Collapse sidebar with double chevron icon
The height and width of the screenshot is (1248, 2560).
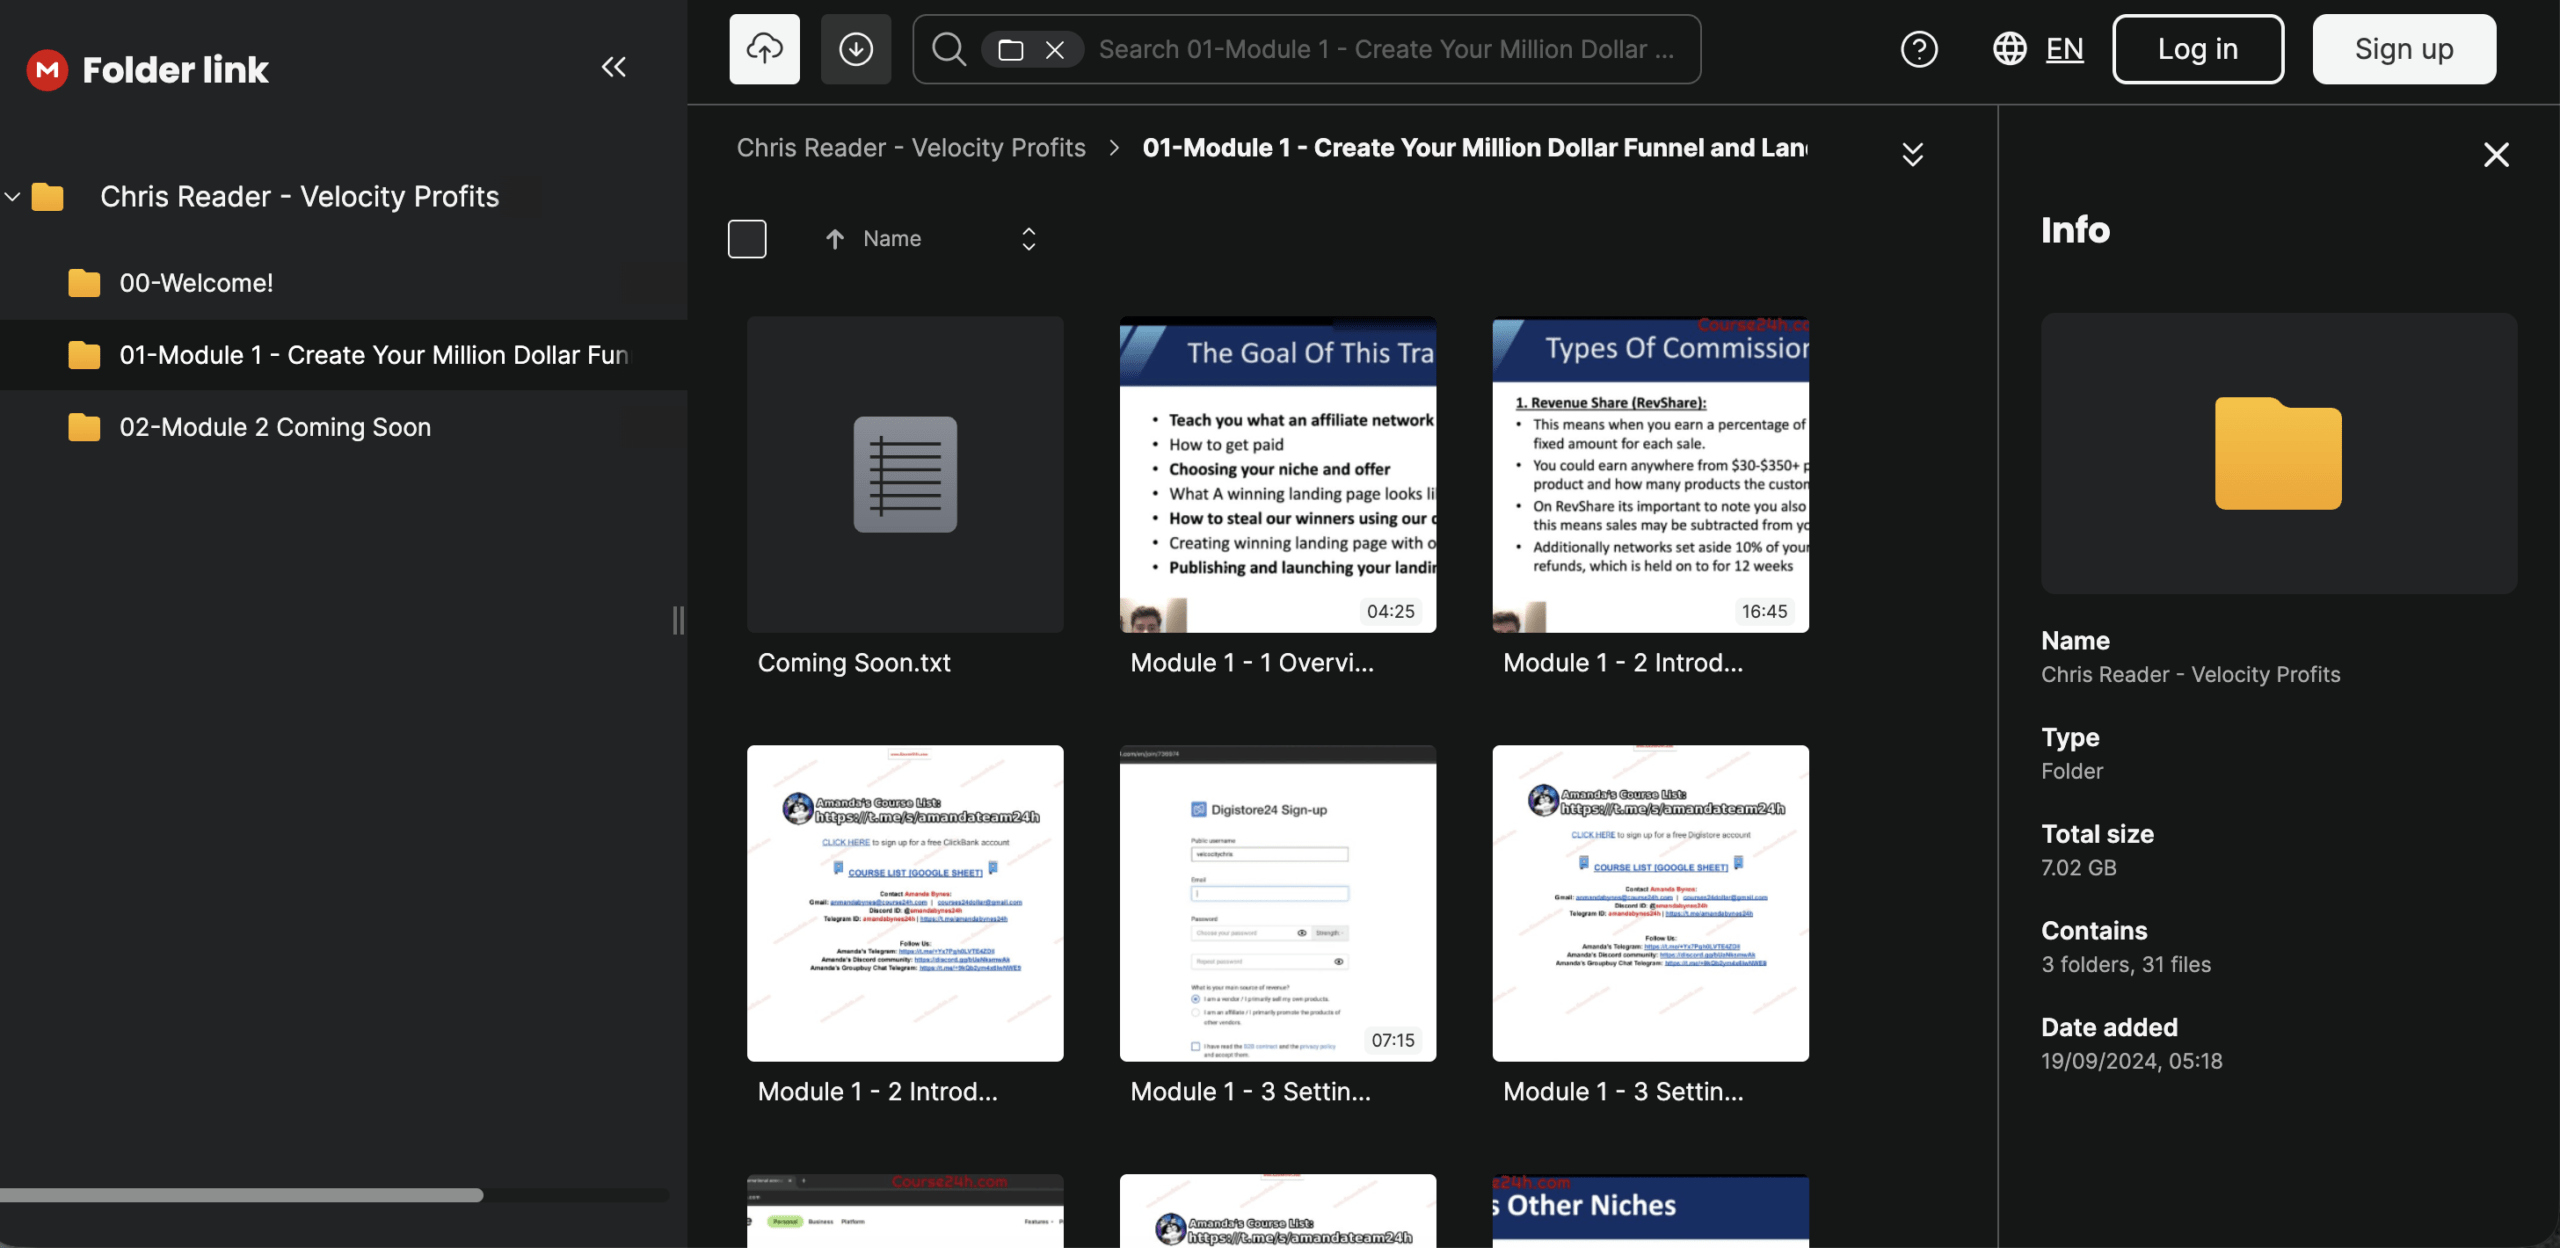(x=613, y=67)
